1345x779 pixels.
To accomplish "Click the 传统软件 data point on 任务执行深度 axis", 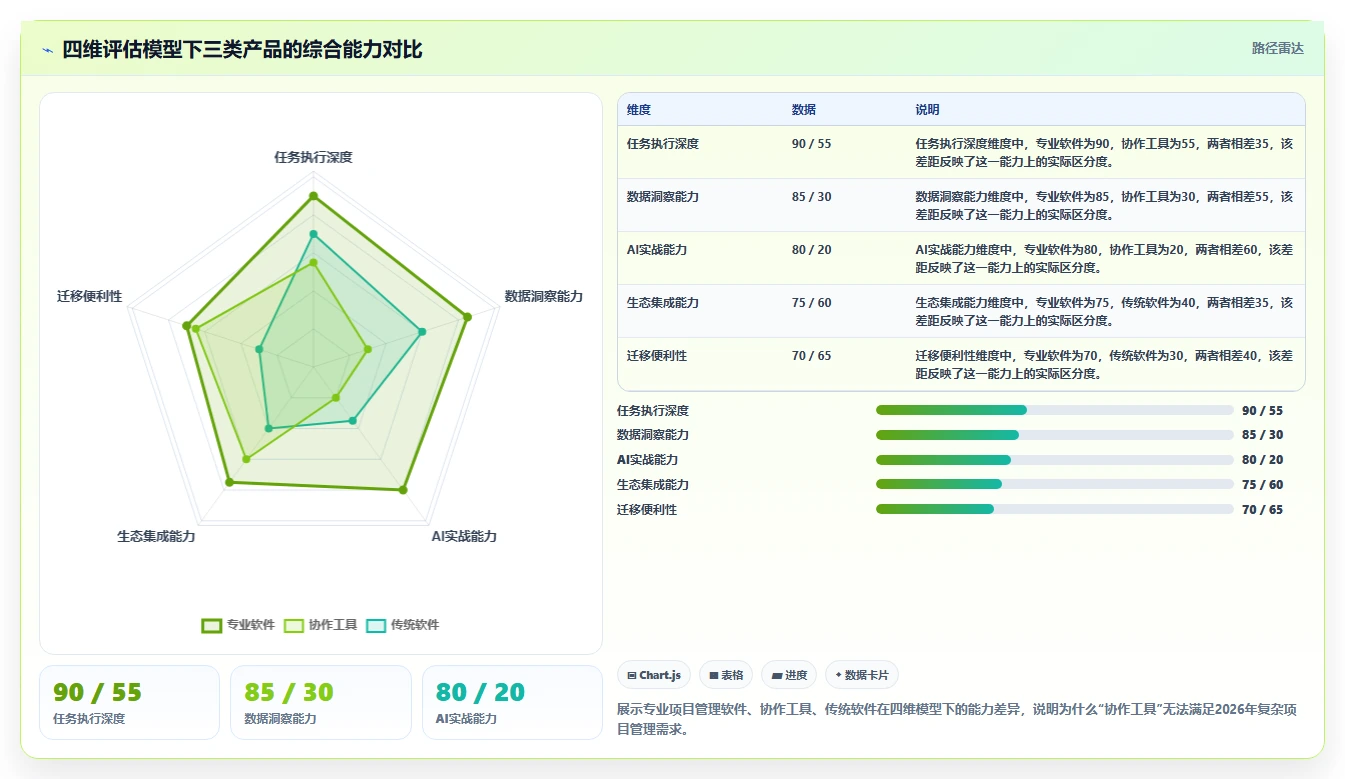I will [x=313, y=234].
